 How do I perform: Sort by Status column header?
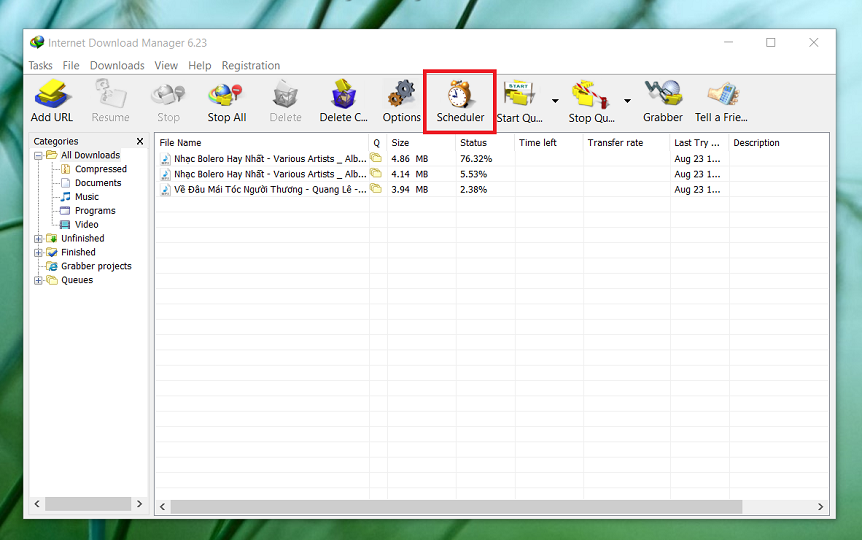(485, 142)
